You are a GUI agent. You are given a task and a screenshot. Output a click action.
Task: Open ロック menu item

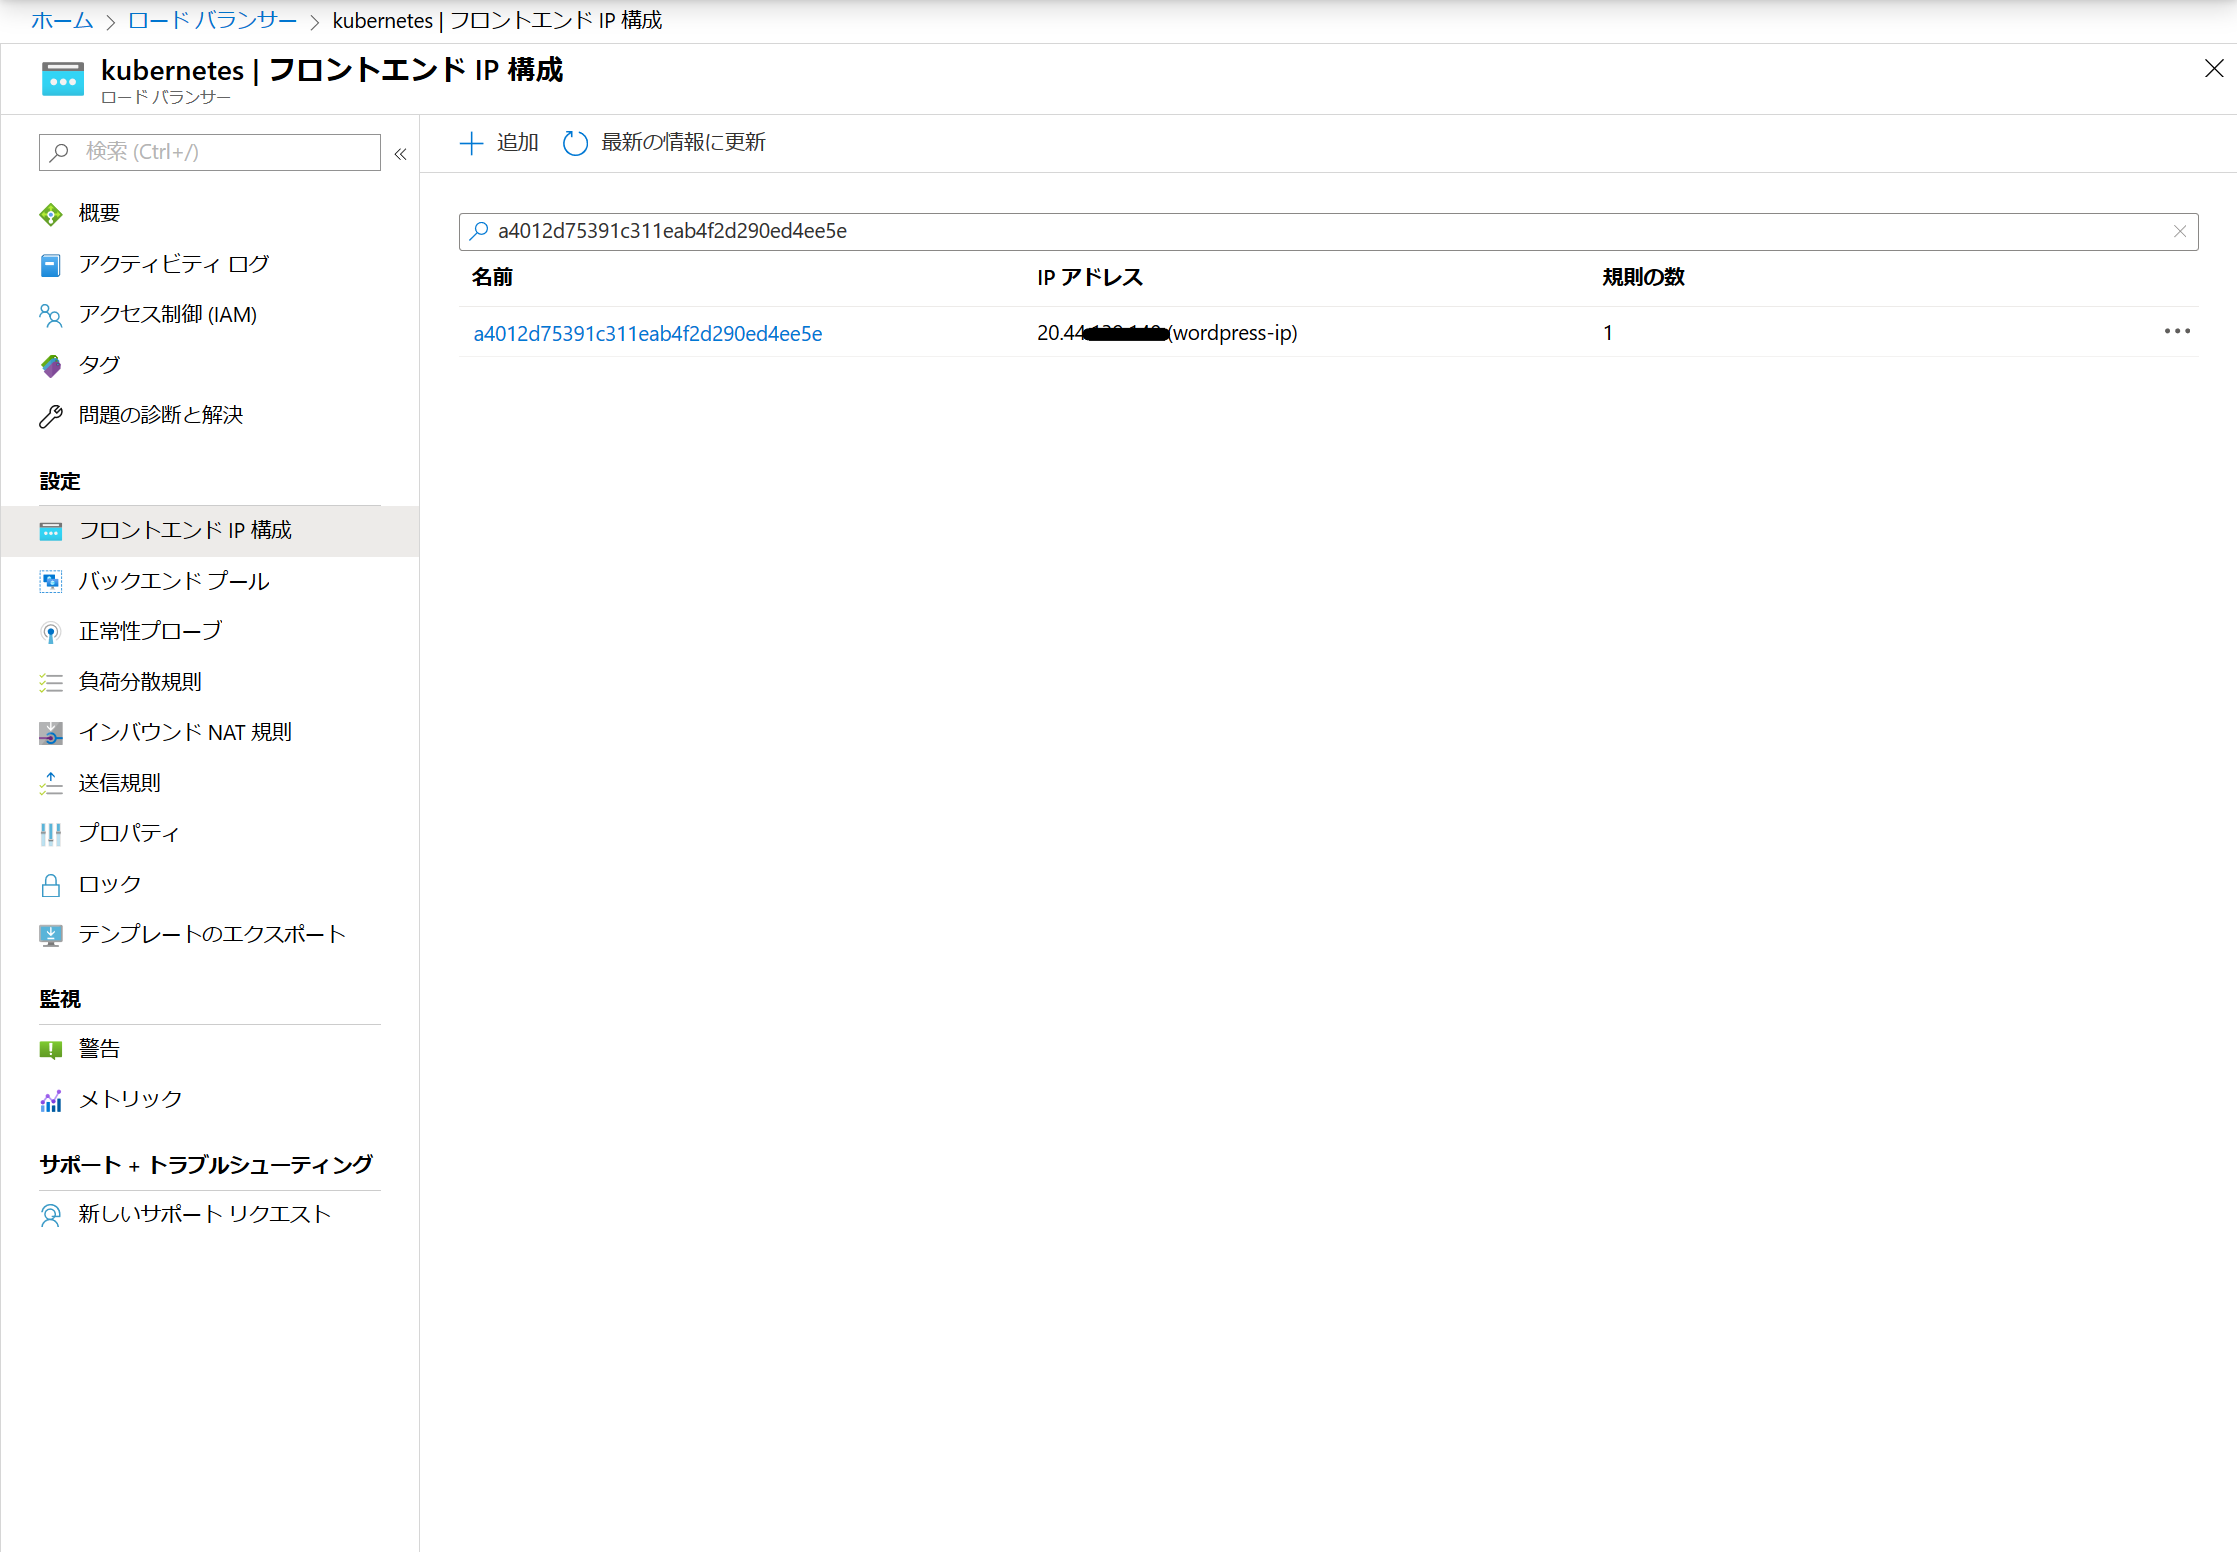(x=210, y=885)
